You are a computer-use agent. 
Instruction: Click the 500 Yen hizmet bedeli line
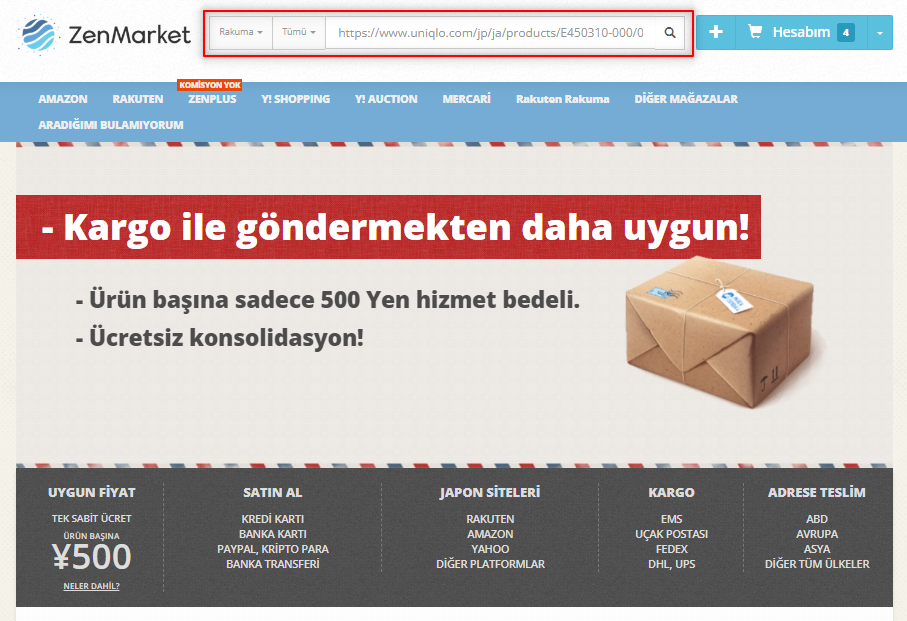[327, 300]
